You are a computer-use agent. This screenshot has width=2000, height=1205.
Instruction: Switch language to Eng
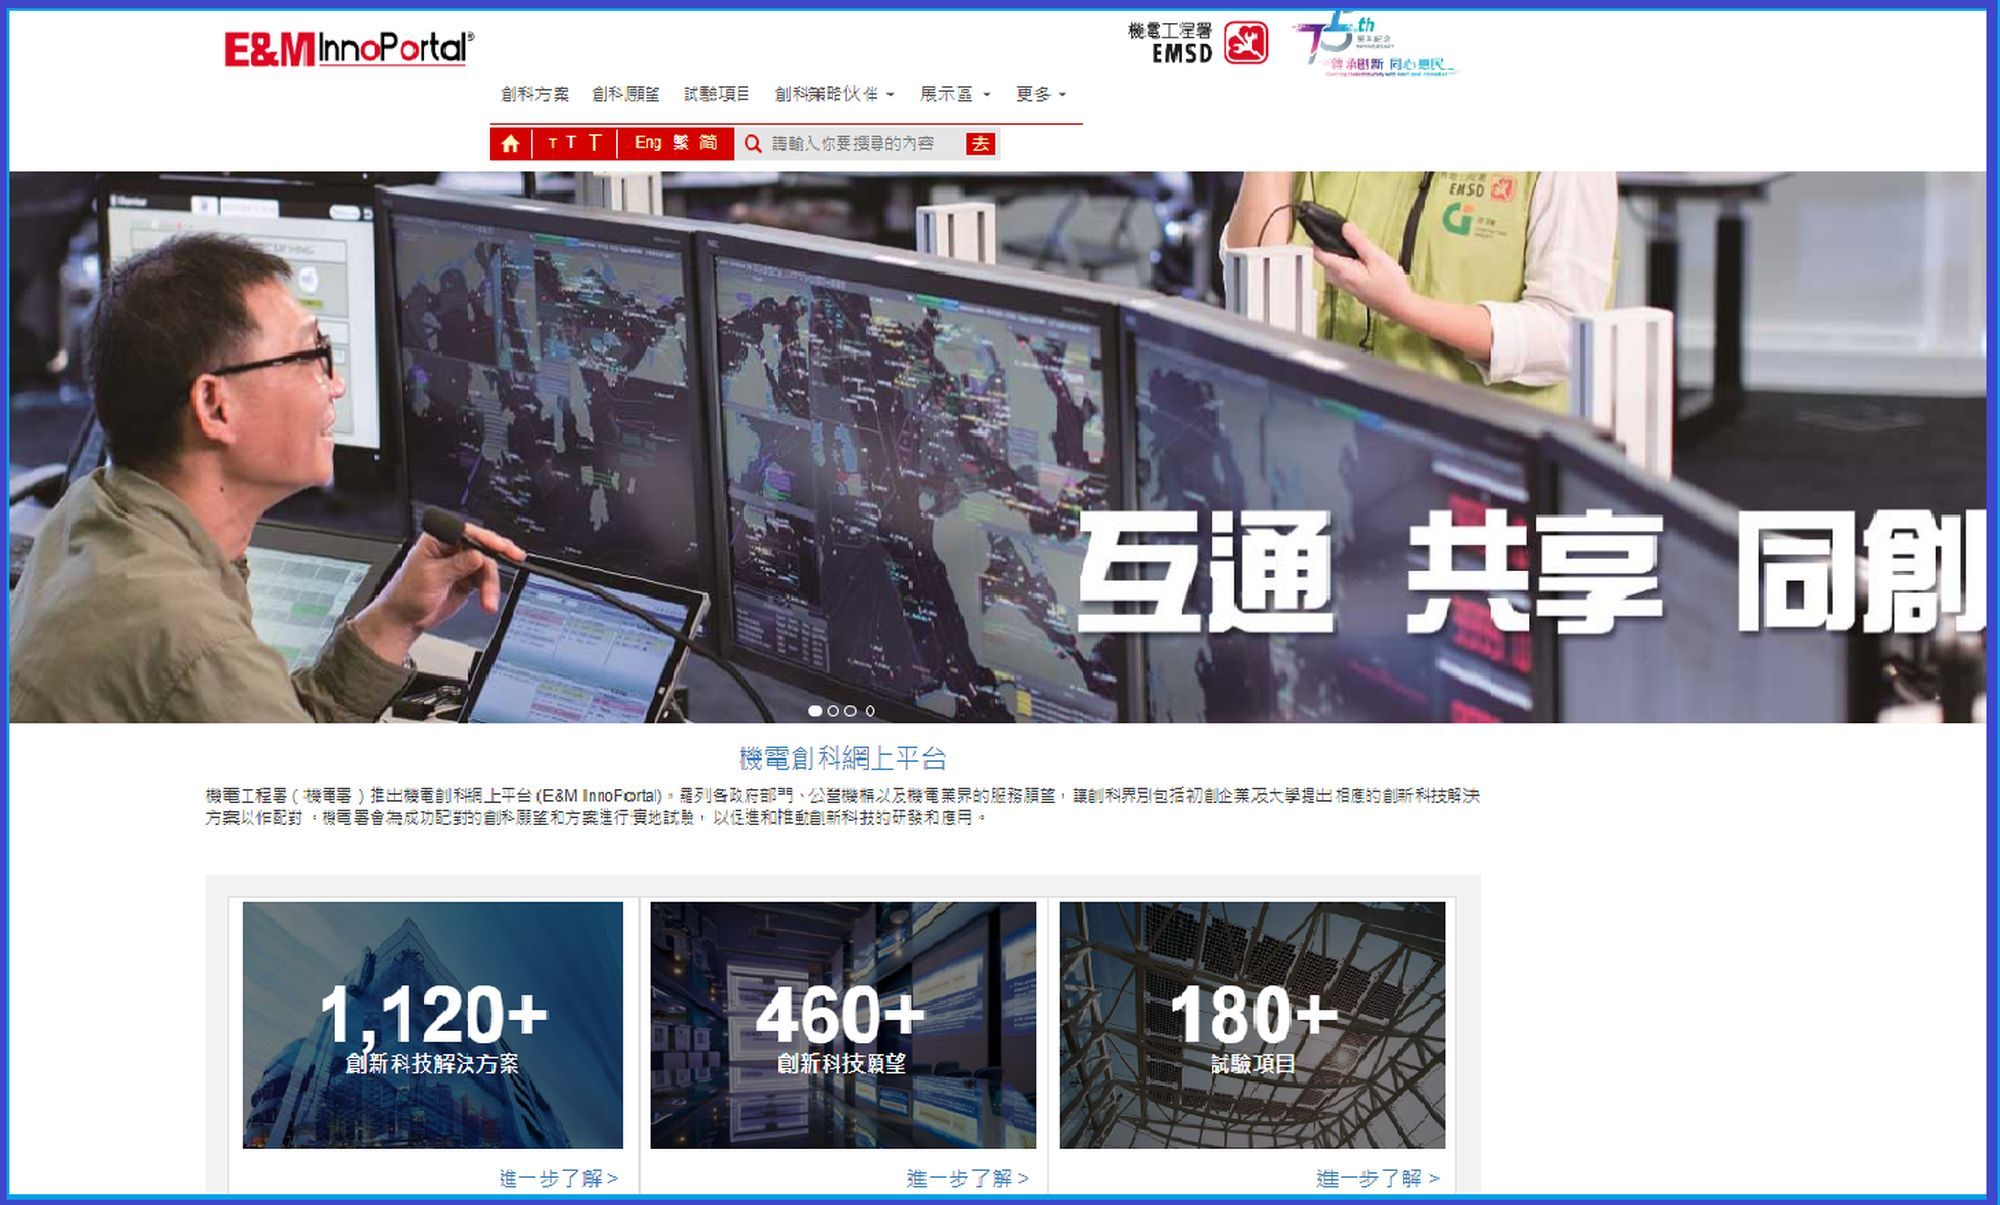(x=647, y=143)
